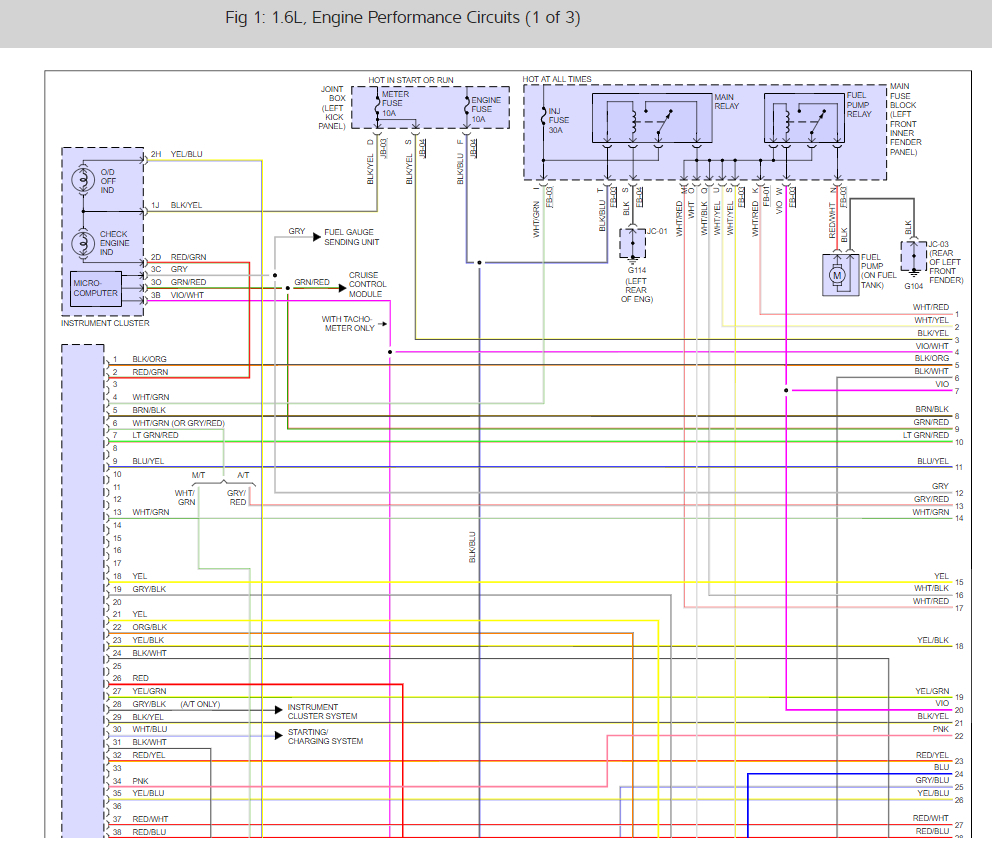Click arrow pointing to Fuel Gauge Sending Unit
Image resolution: width=992 pixels, height=847 pixels.
point(316,237)
